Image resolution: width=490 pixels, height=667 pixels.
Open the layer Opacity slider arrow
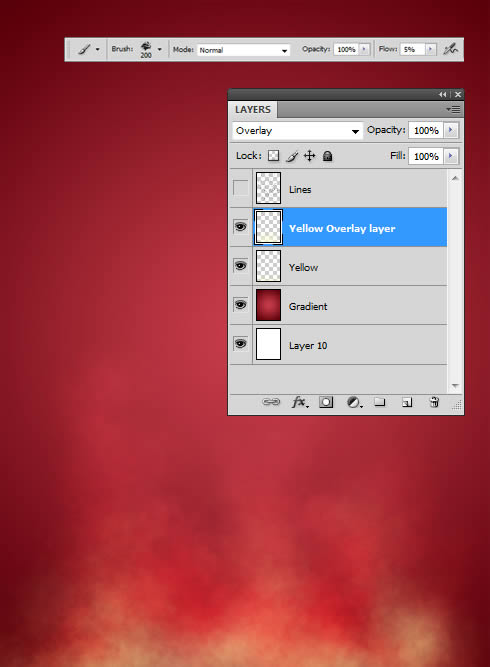[x=451, y=130]
